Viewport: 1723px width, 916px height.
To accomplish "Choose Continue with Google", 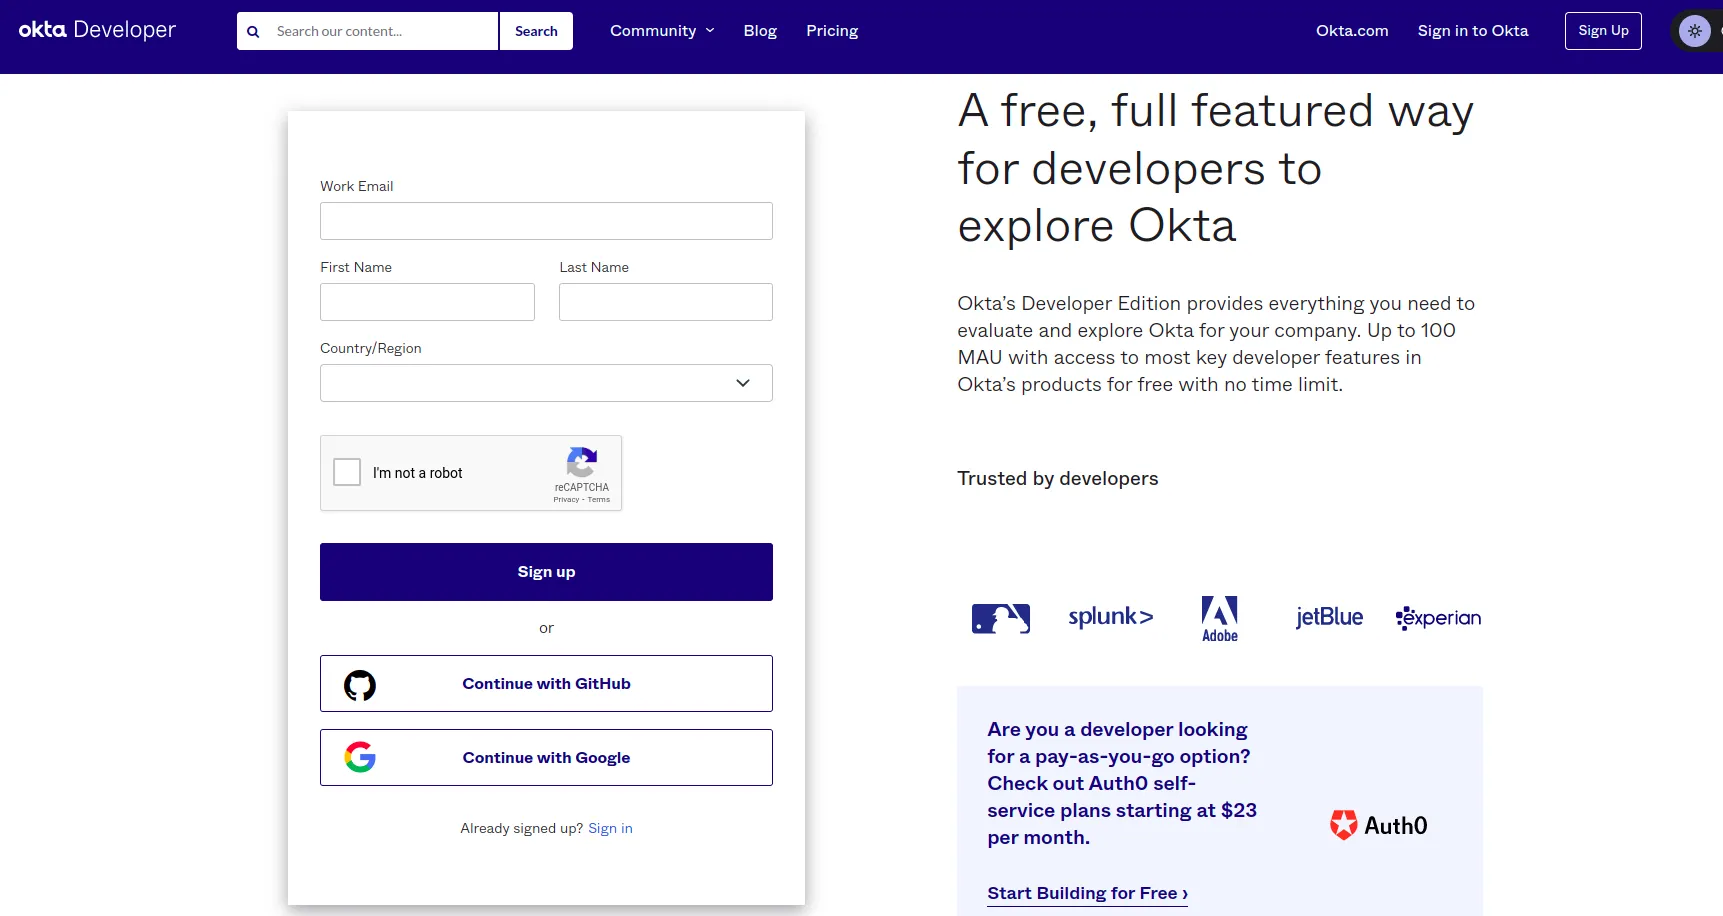I will coord(546,758).
